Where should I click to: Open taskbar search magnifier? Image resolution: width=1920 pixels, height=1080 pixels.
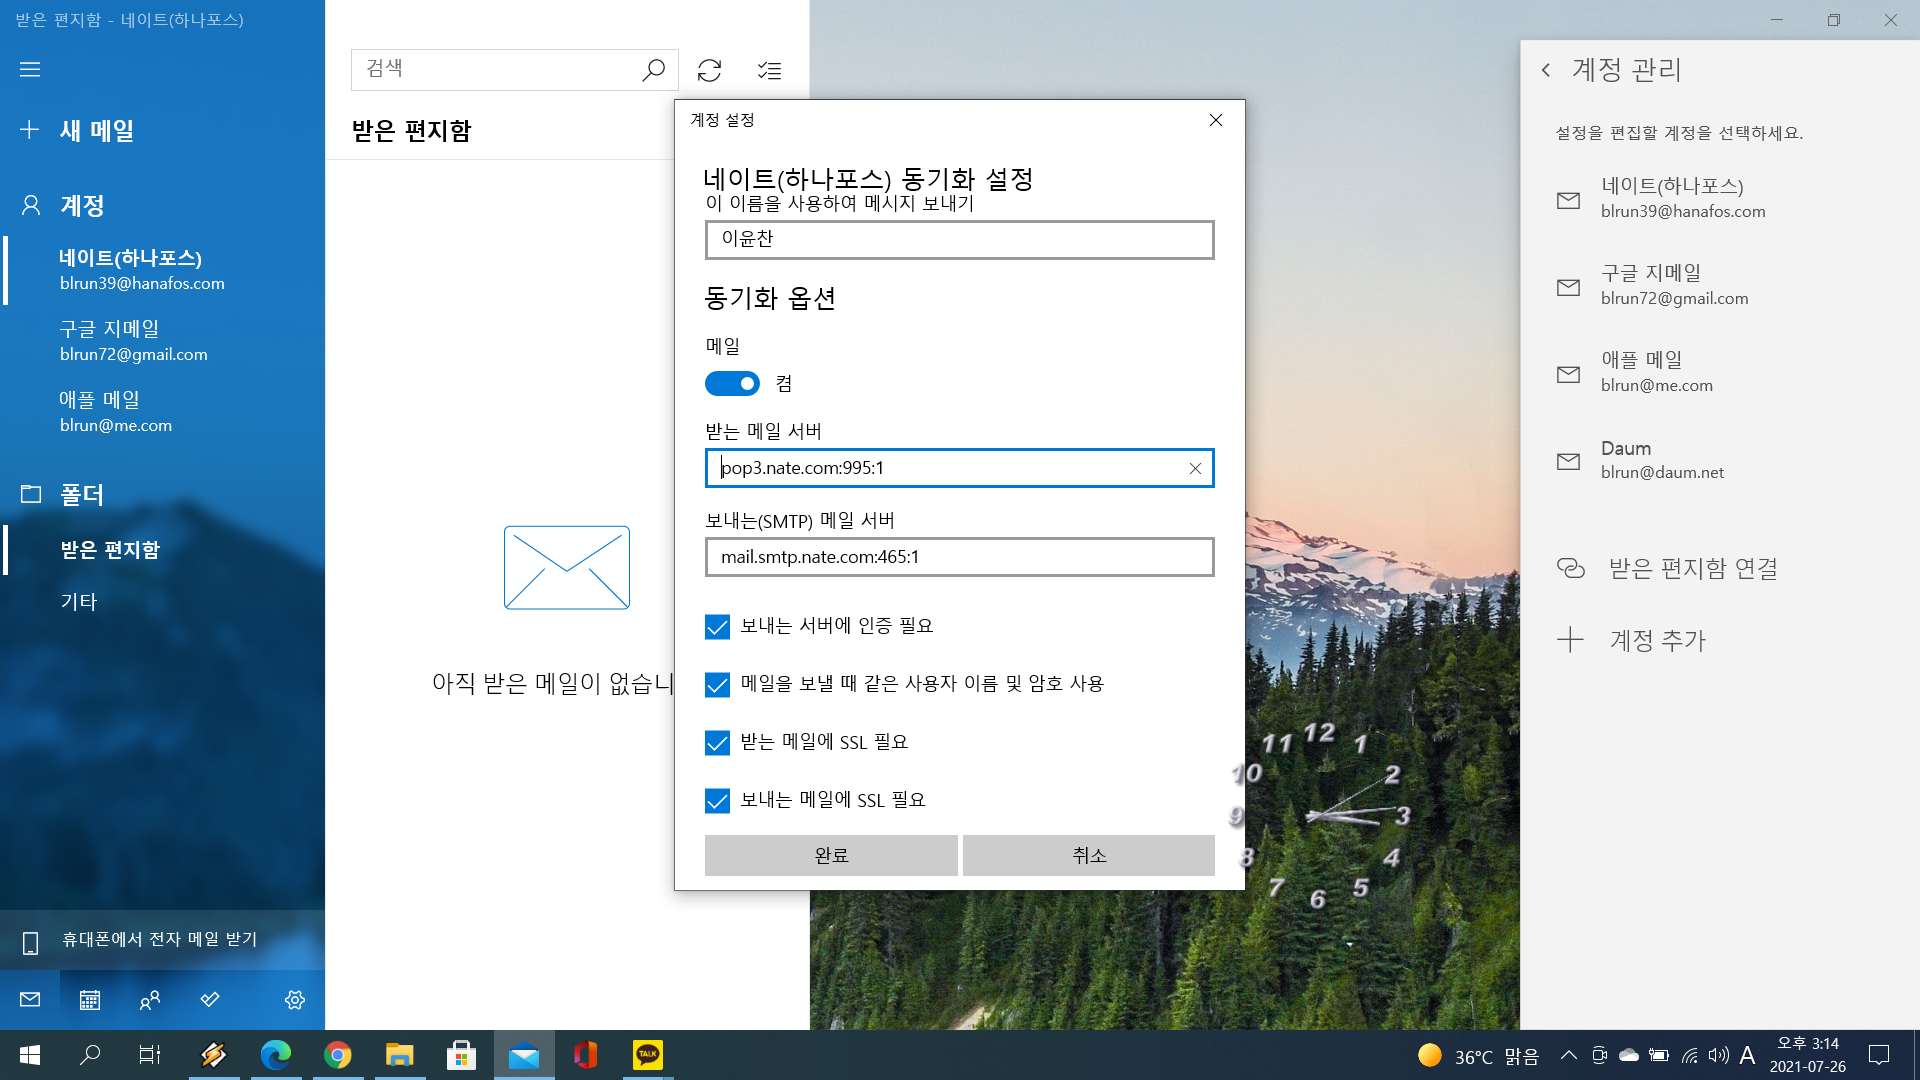click(90, 1055)
